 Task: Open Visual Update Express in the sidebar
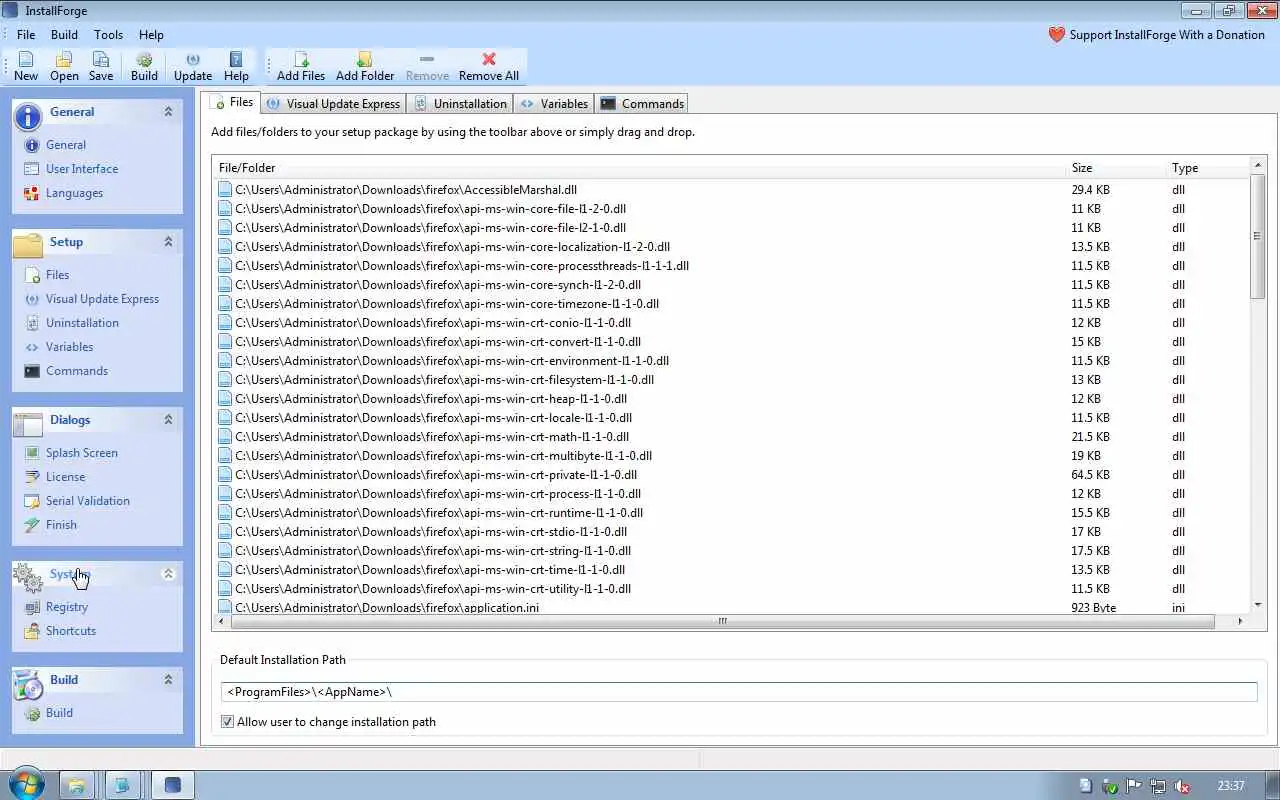click(x=102, y=299)
